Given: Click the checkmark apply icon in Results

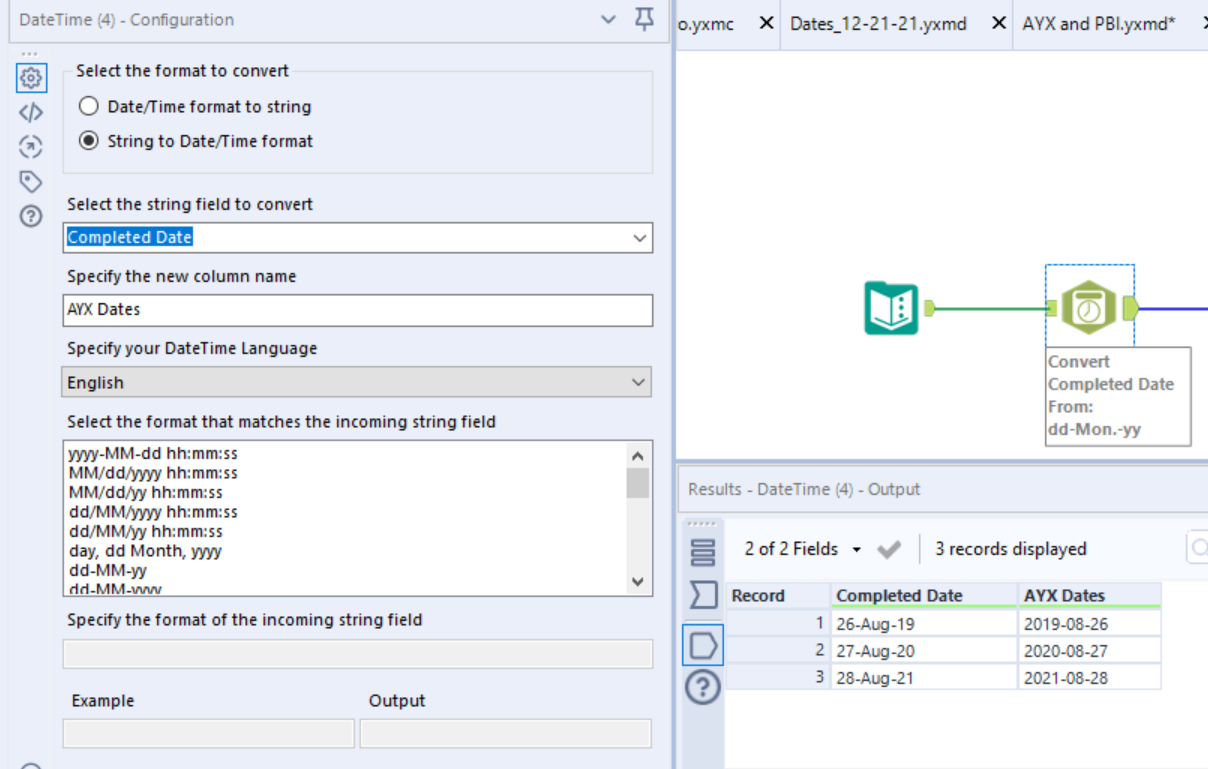Looking at the screenshot, I should [x=889, y=549].
